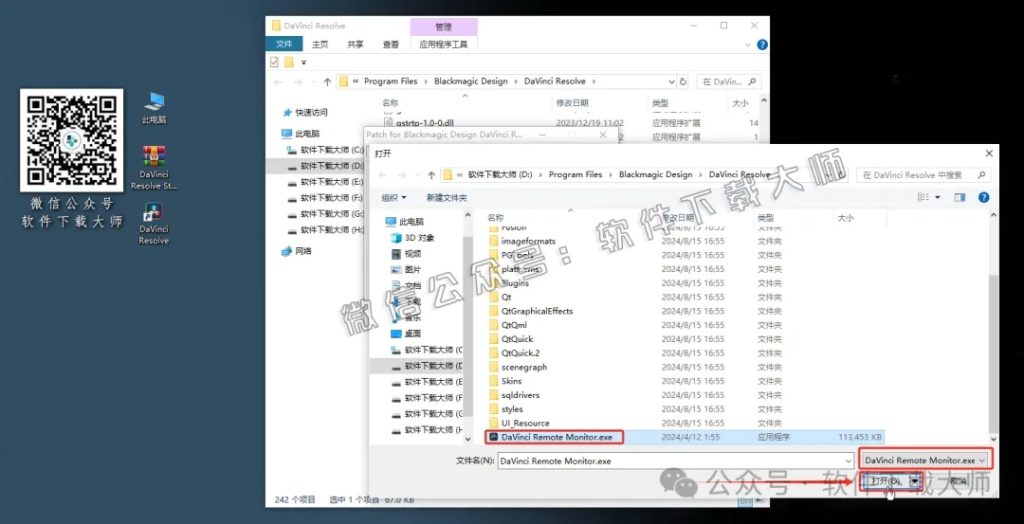1024x524 pixels.
Task: Click Up arrow in Open dialog navigation
Action: point(431,175)
